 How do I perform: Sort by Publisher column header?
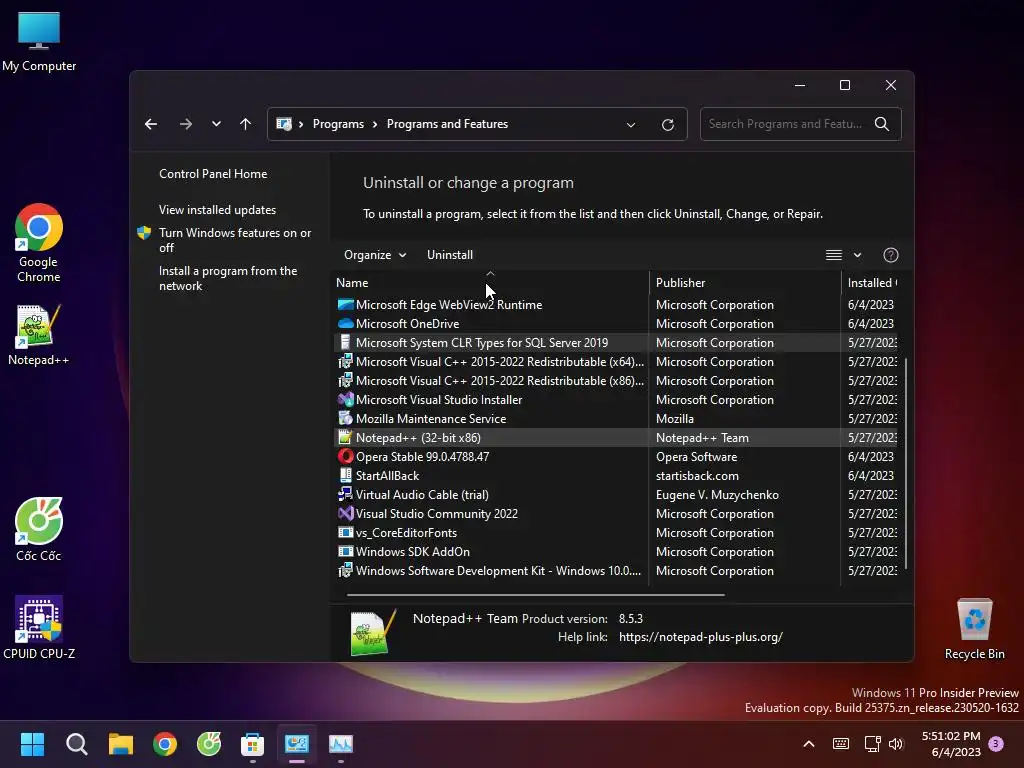tap(745, 283)
